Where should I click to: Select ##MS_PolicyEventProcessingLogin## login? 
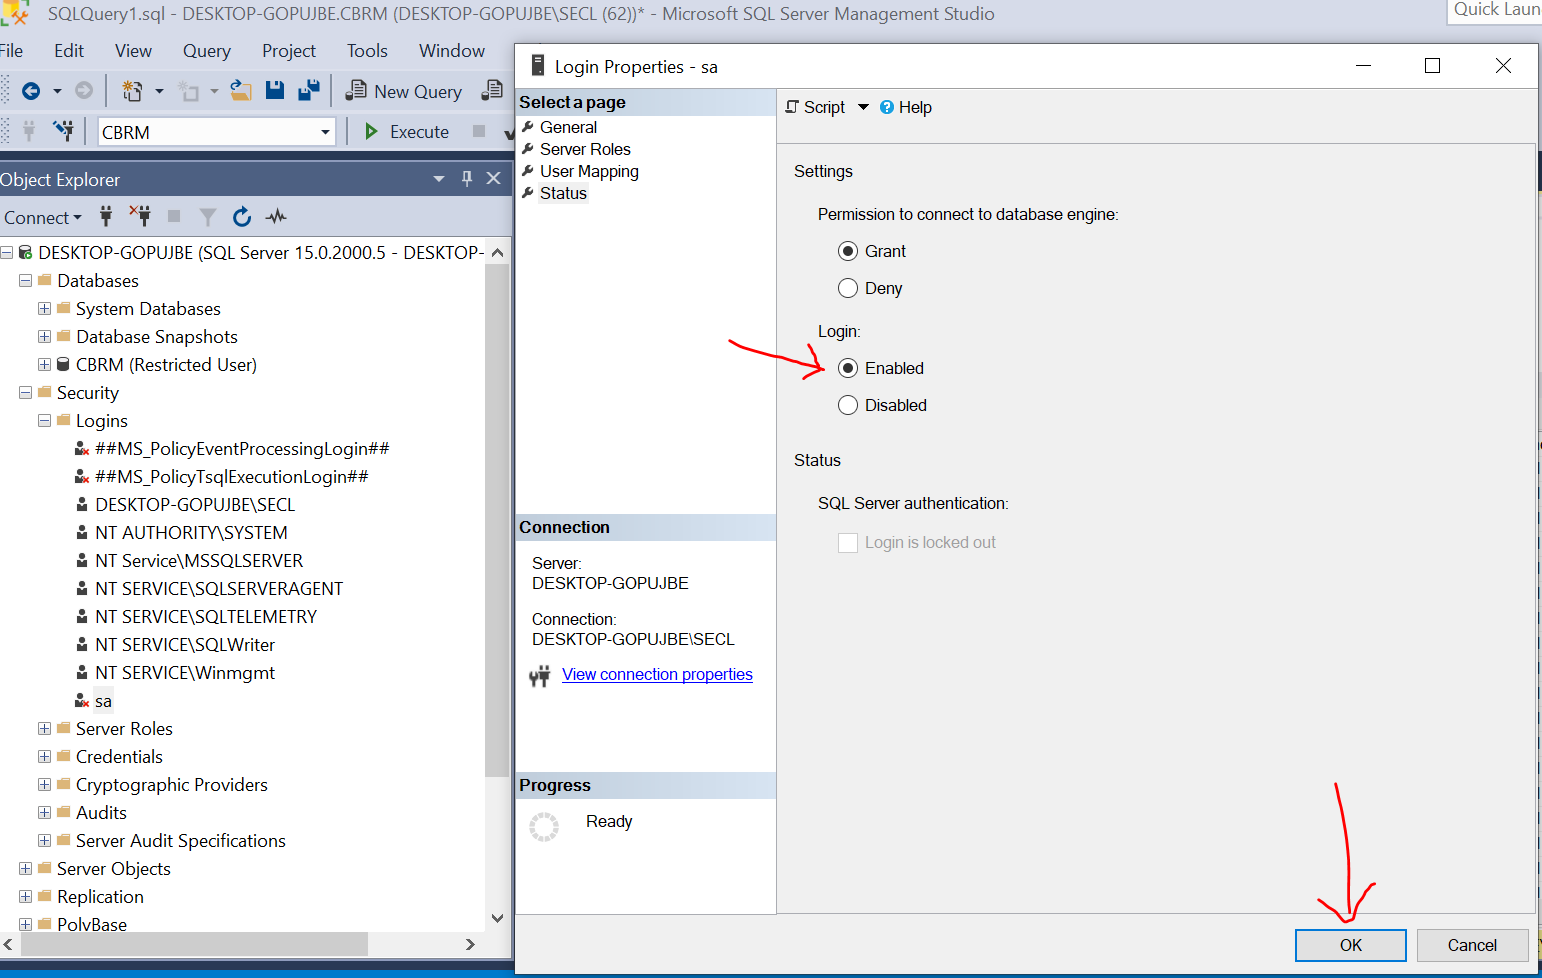[x=242, y=449]
